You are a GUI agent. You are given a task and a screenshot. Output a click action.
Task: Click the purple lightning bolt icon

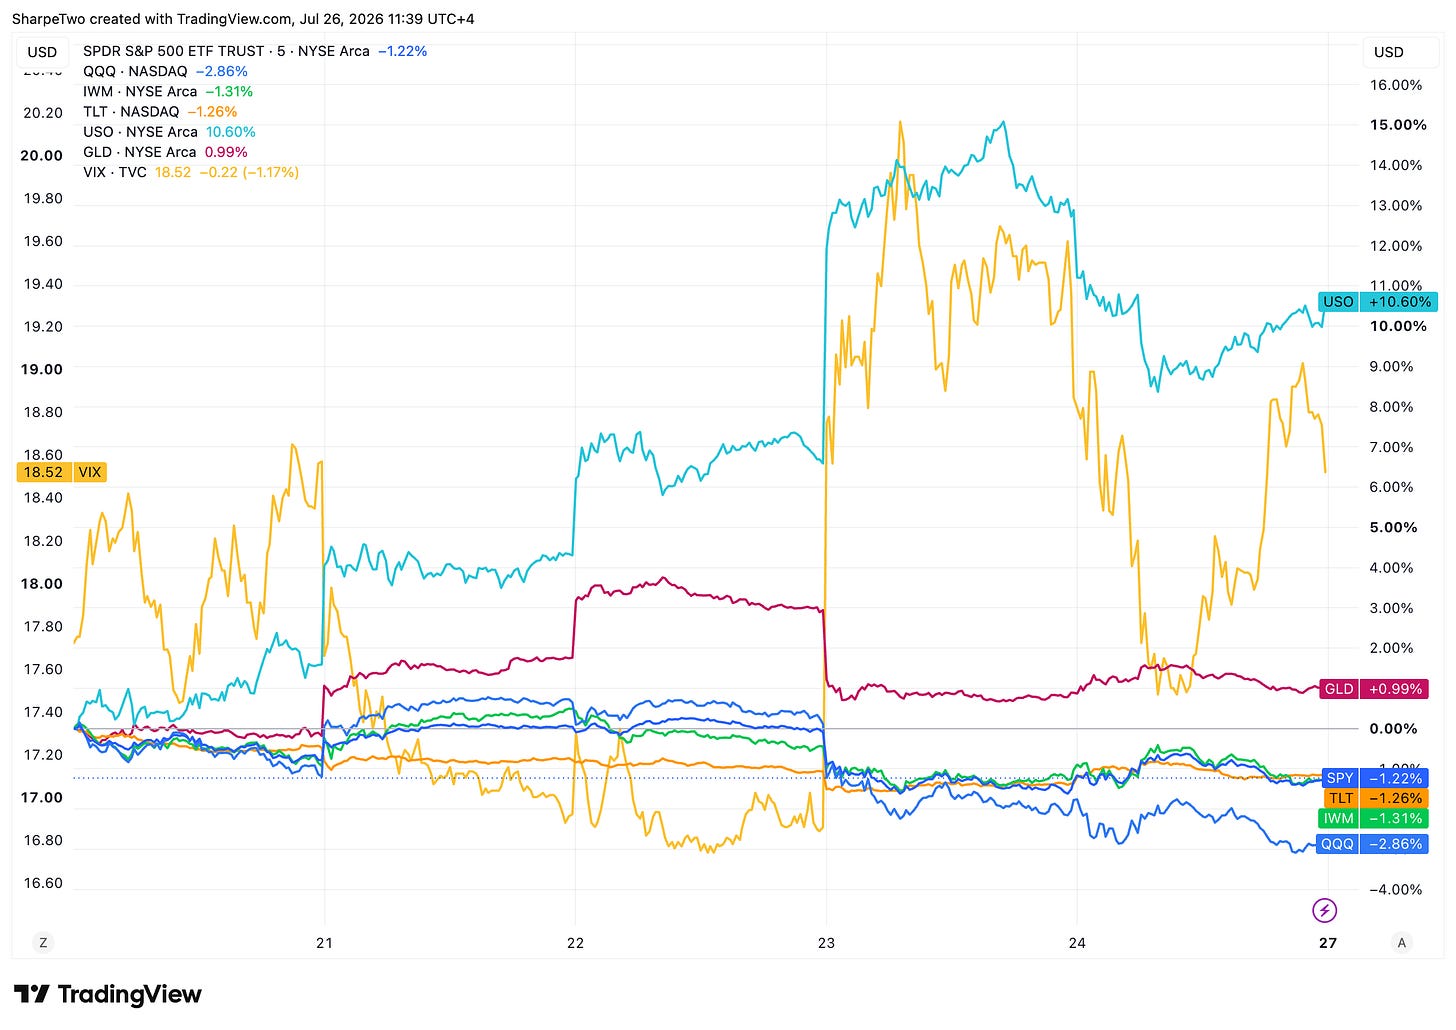coord(1324,910)
